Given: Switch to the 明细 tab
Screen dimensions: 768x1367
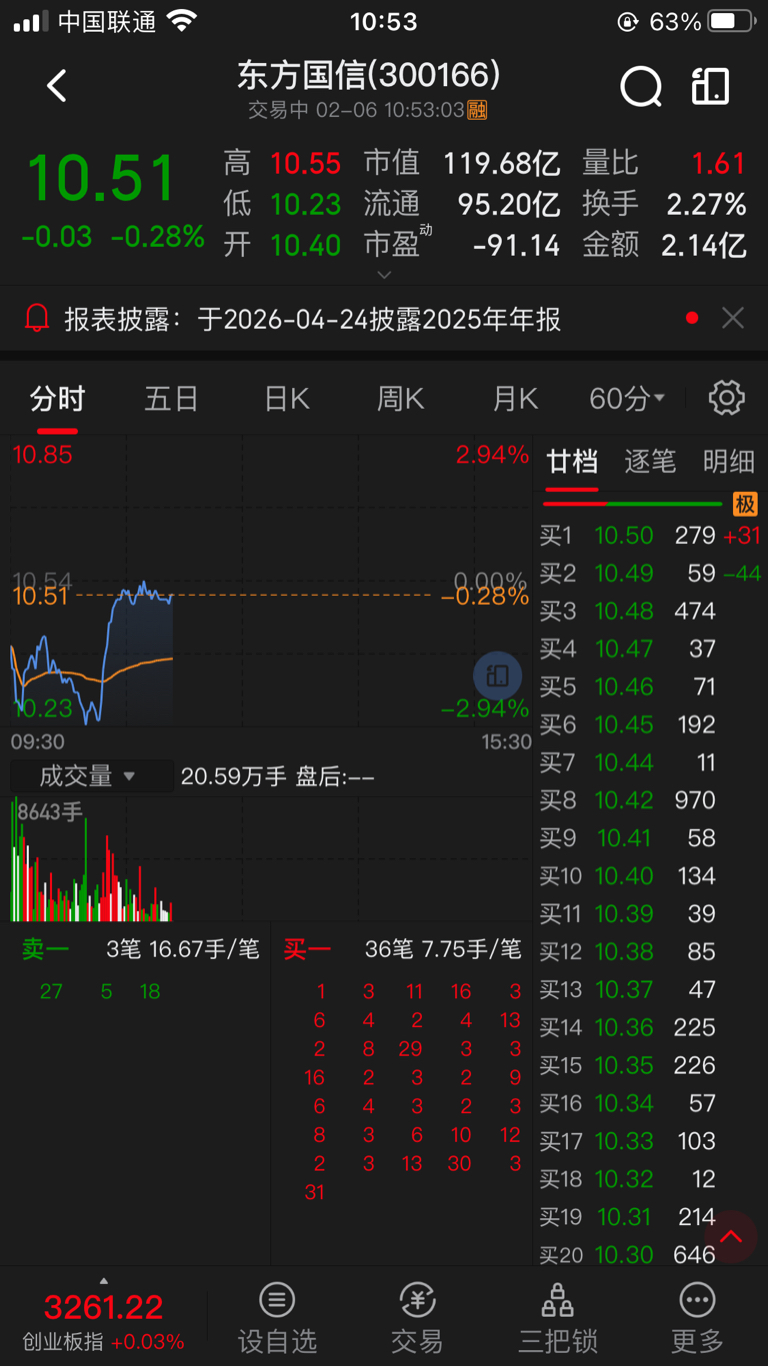Looking at the screenshot, I should [x=728, y=461].
